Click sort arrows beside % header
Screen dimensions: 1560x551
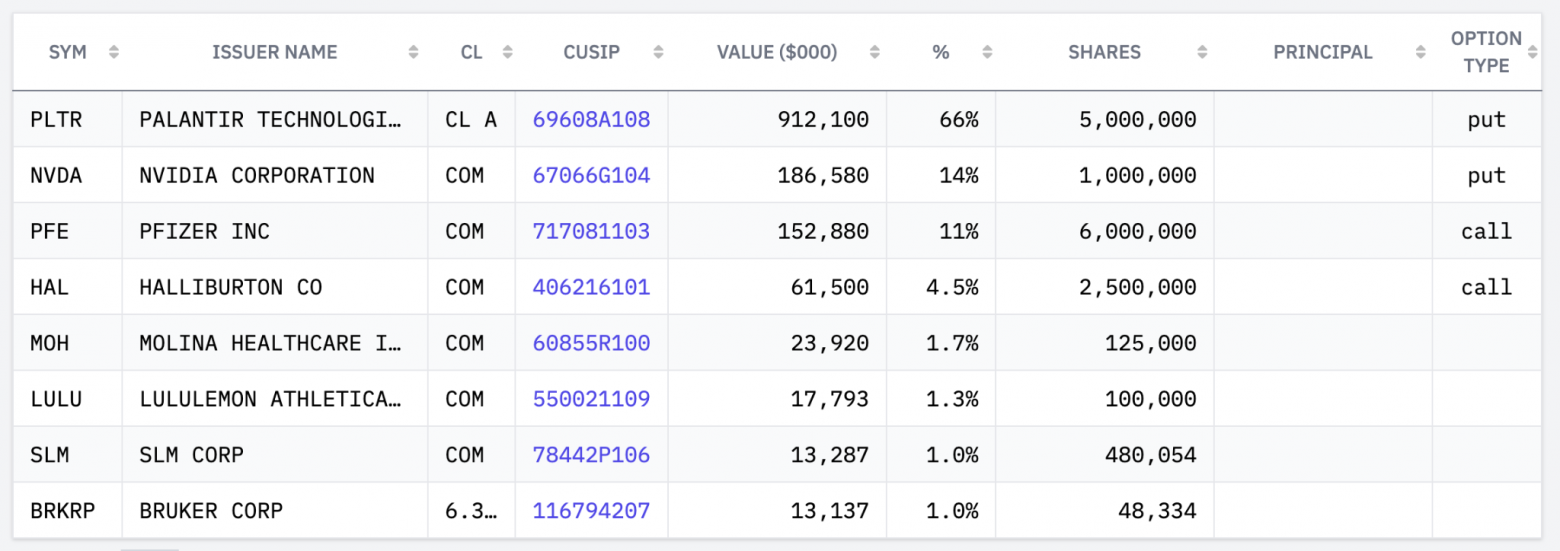[x=987, y=52]
